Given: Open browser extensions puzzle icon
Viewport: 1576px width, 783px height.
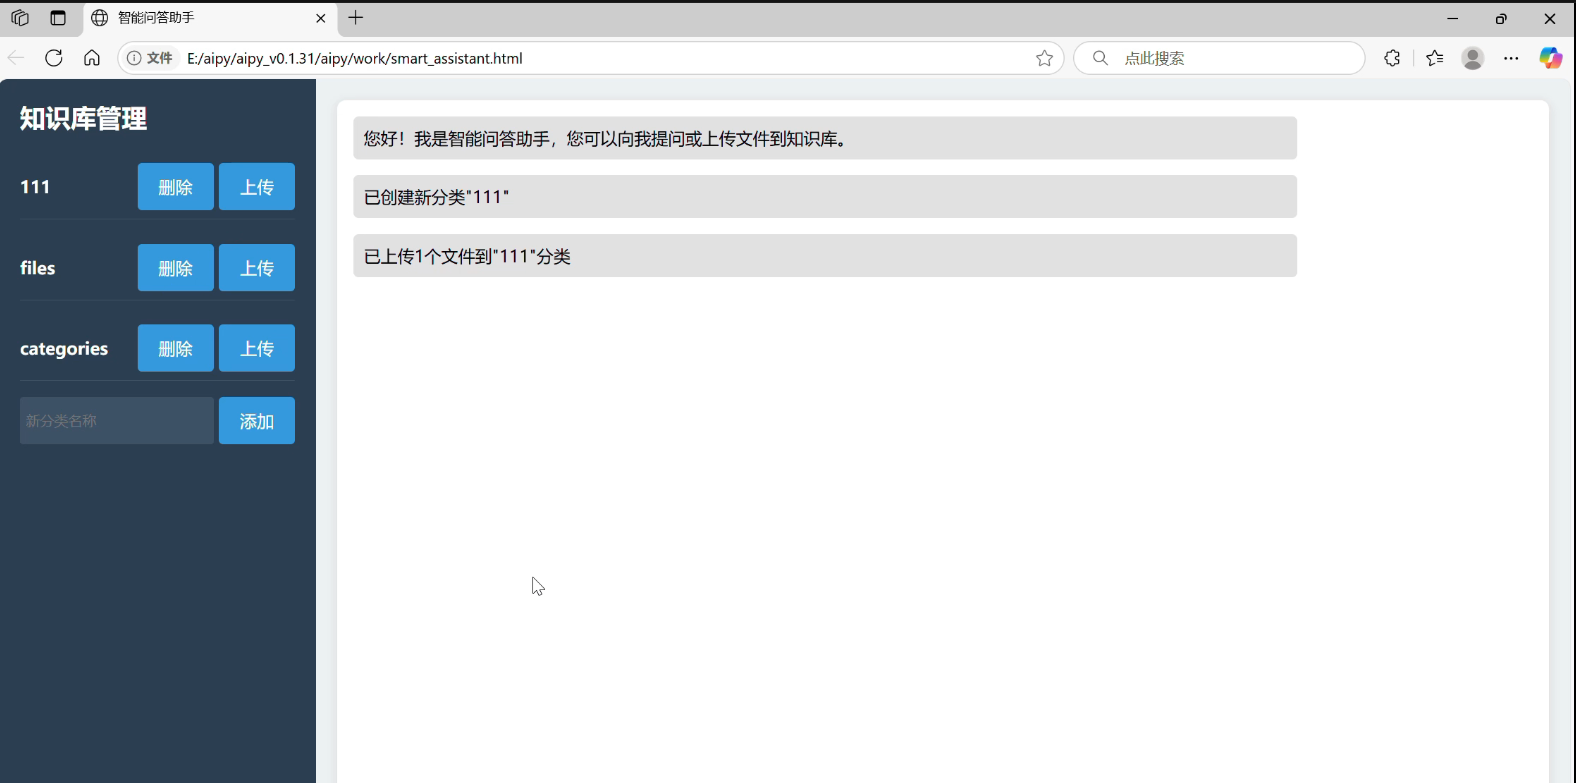Looking at the screenshot, I should tap(1392, 58).
